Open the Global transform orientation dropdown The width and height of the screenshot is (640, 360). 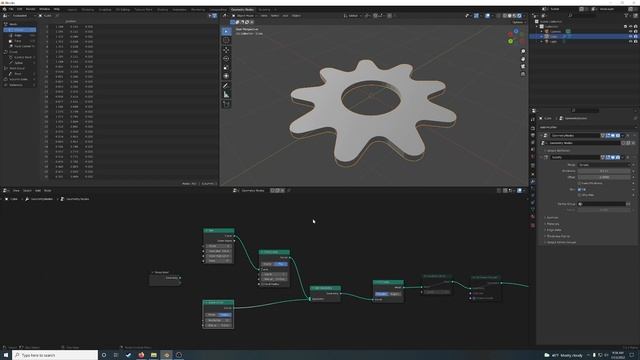tap(353, 16)
